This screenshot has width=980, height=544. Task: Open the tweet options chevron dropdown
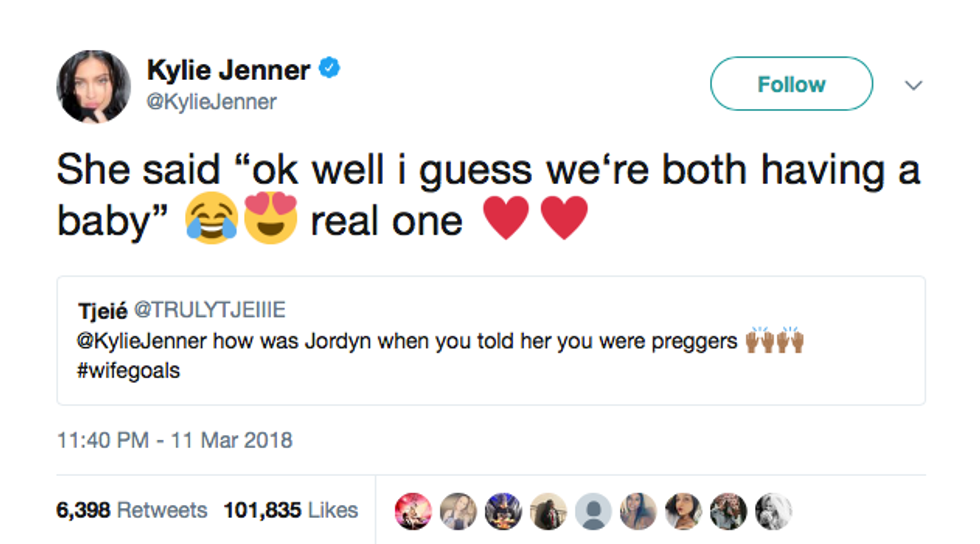coord(912,86)
